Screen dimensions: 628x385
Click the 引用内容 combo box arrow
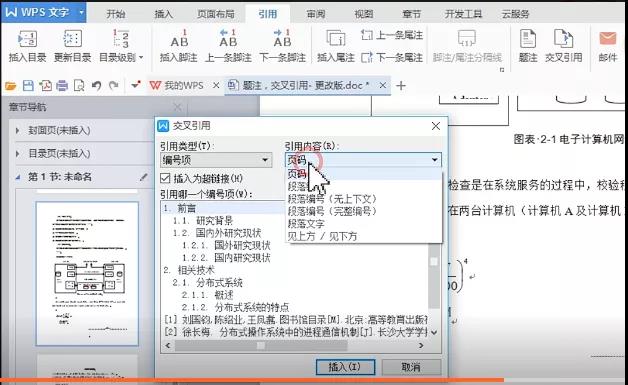coord(435,160)
